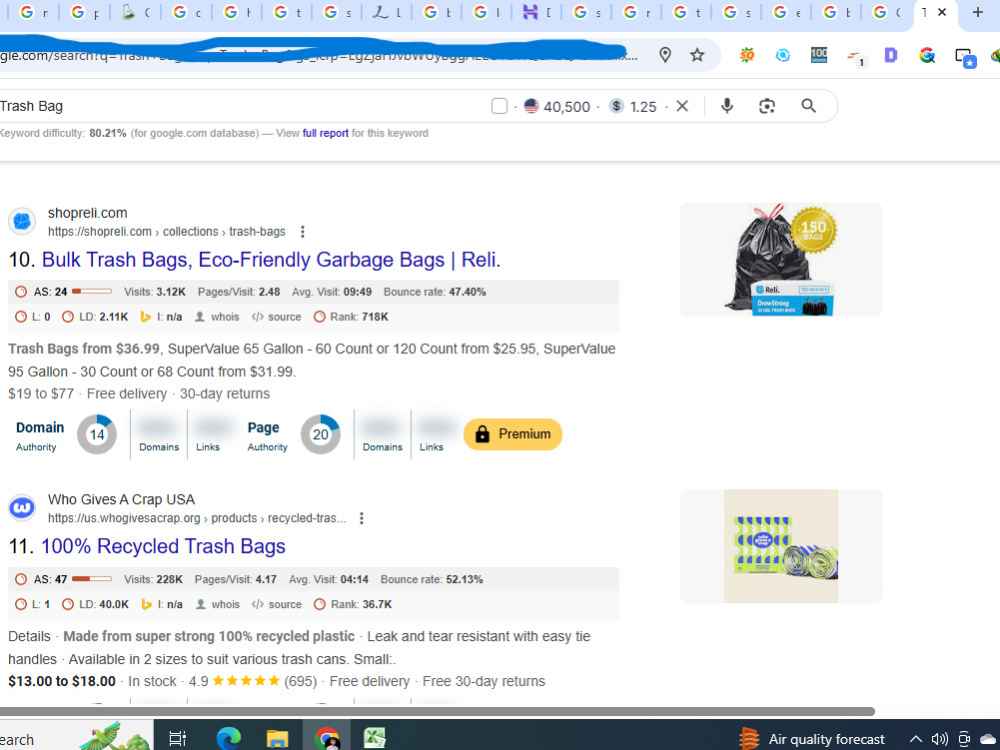Click the US flag volume indicator
The width and height of the screenshot is (1000, 750).
(531, 106)
